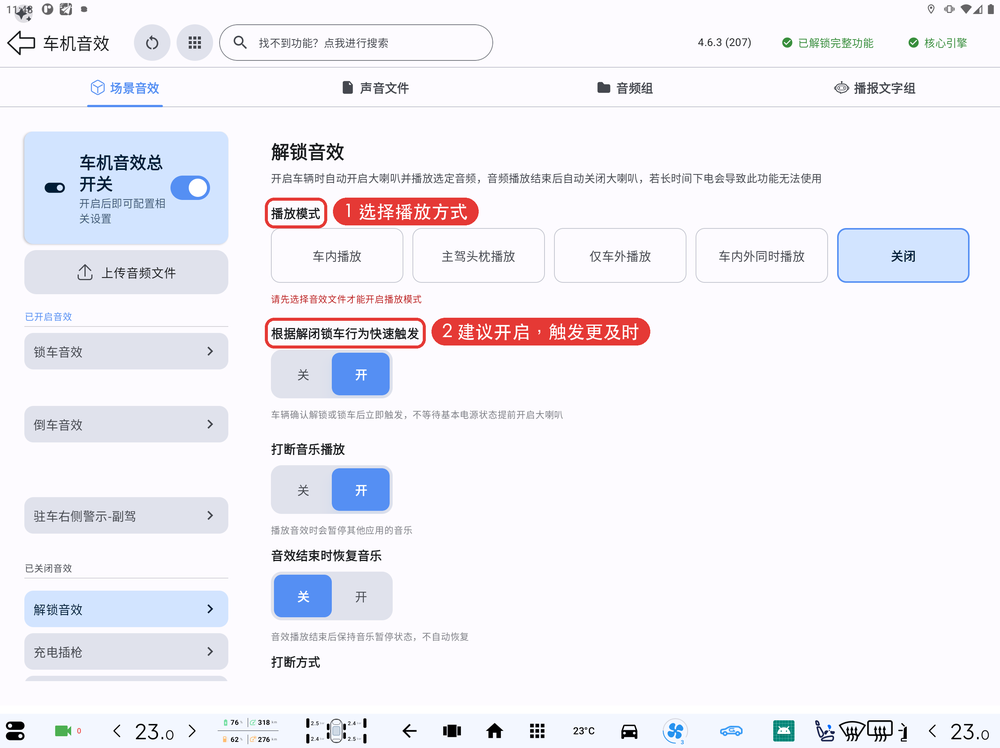Set 根据解闭锁车行为快速触发 to 开

click(x=361, y=374)
